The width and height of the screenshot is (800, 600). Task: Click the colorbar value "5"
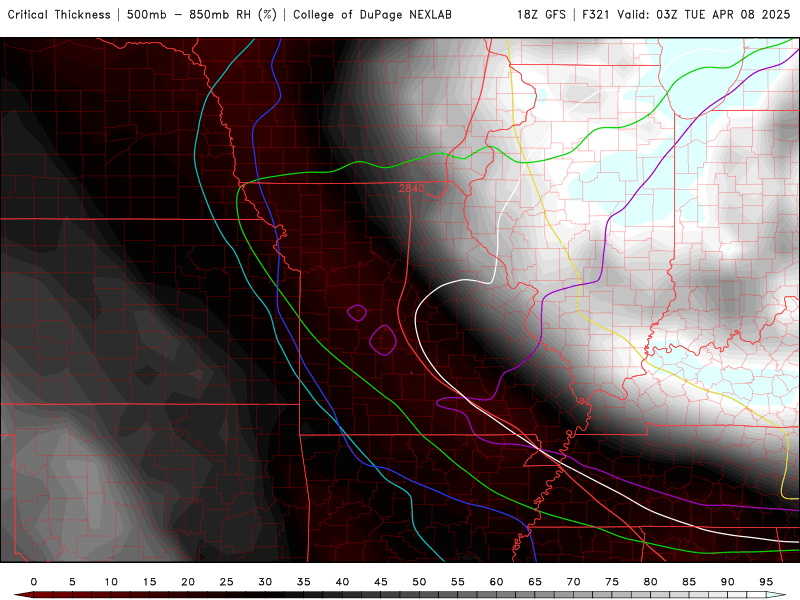72,582
